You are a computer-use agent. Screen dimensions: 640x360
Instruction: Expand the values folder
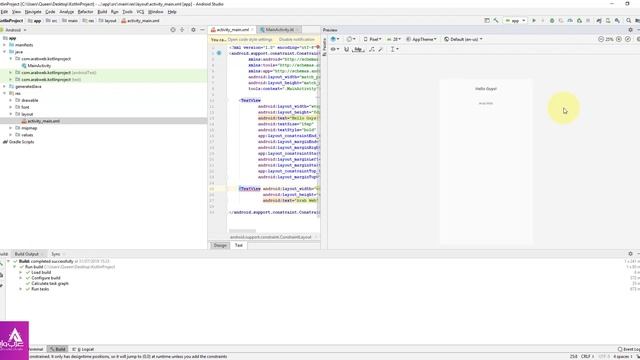pos(11,135)
